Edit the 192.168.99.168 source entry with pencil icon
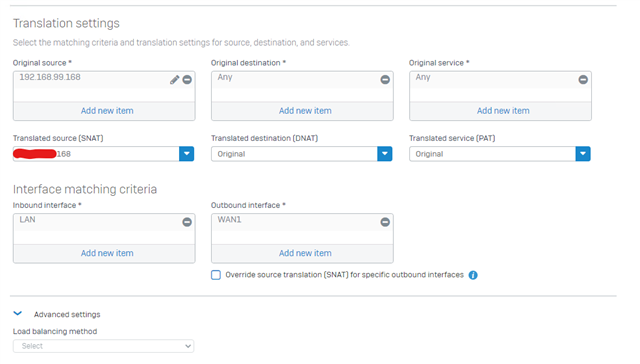Viewport: 640px width, 364px height. (174, 80)
